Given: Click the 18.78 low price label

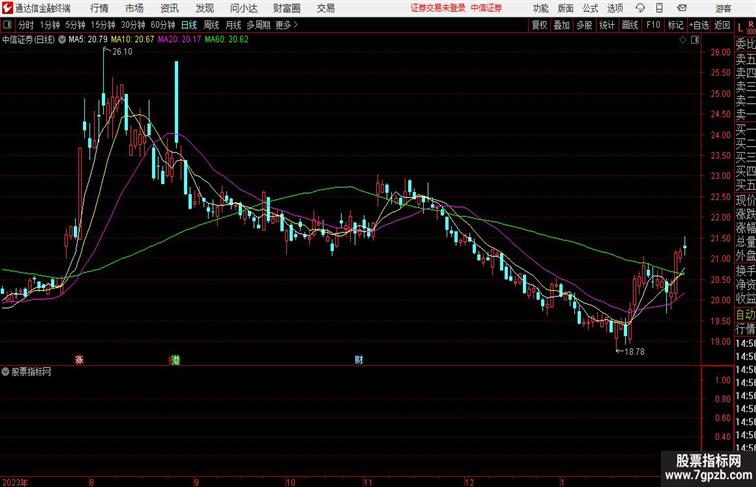Looking at the screenshot, I should [634, 352].
